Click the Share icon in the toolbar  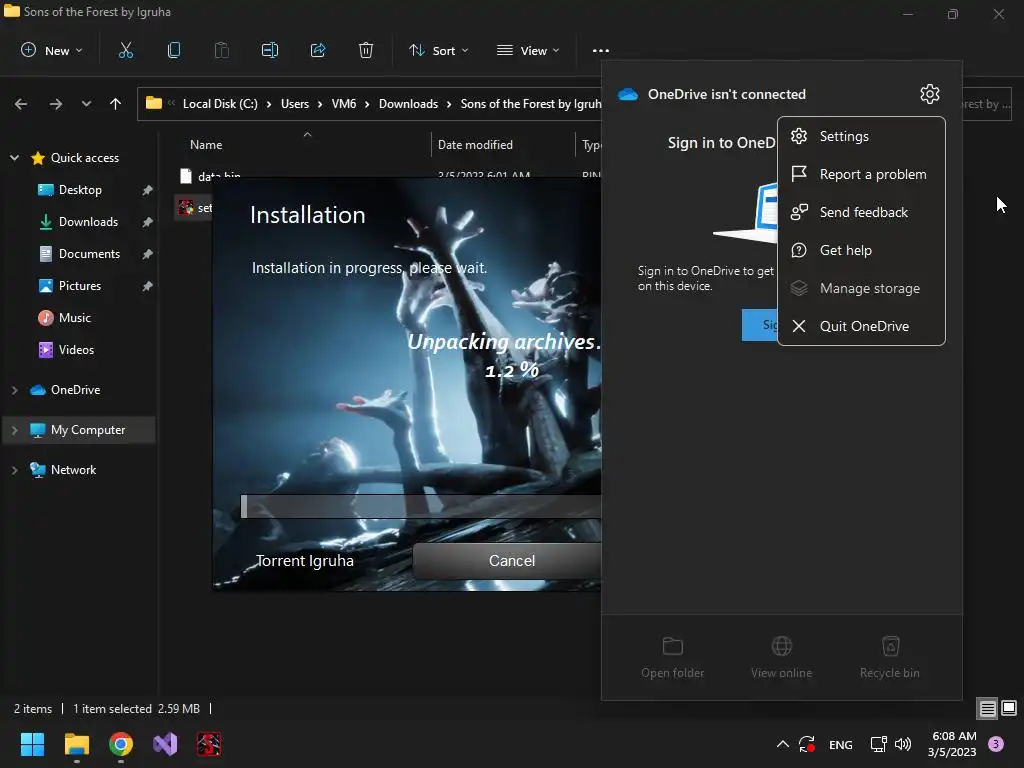[318, 50]
